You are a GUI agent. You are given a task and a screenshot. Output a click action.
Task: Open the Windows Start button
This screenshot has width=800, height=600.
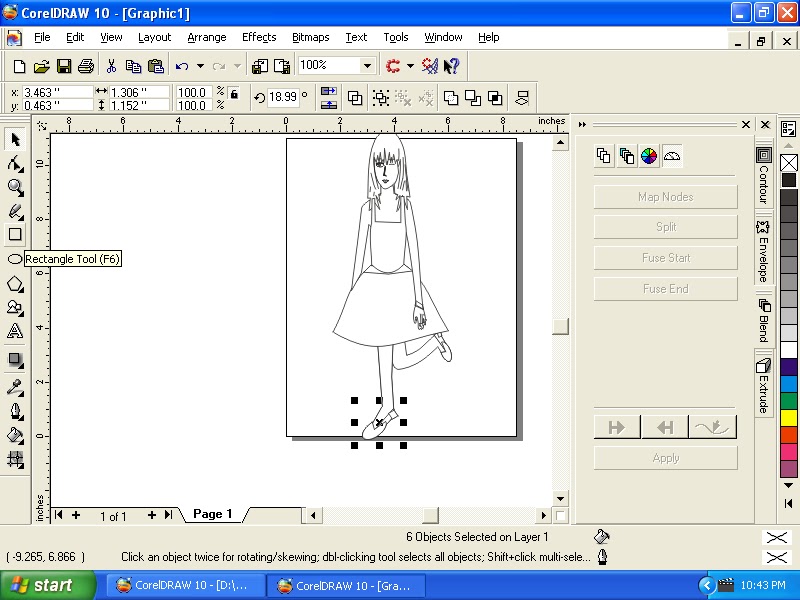click(47, 585)
